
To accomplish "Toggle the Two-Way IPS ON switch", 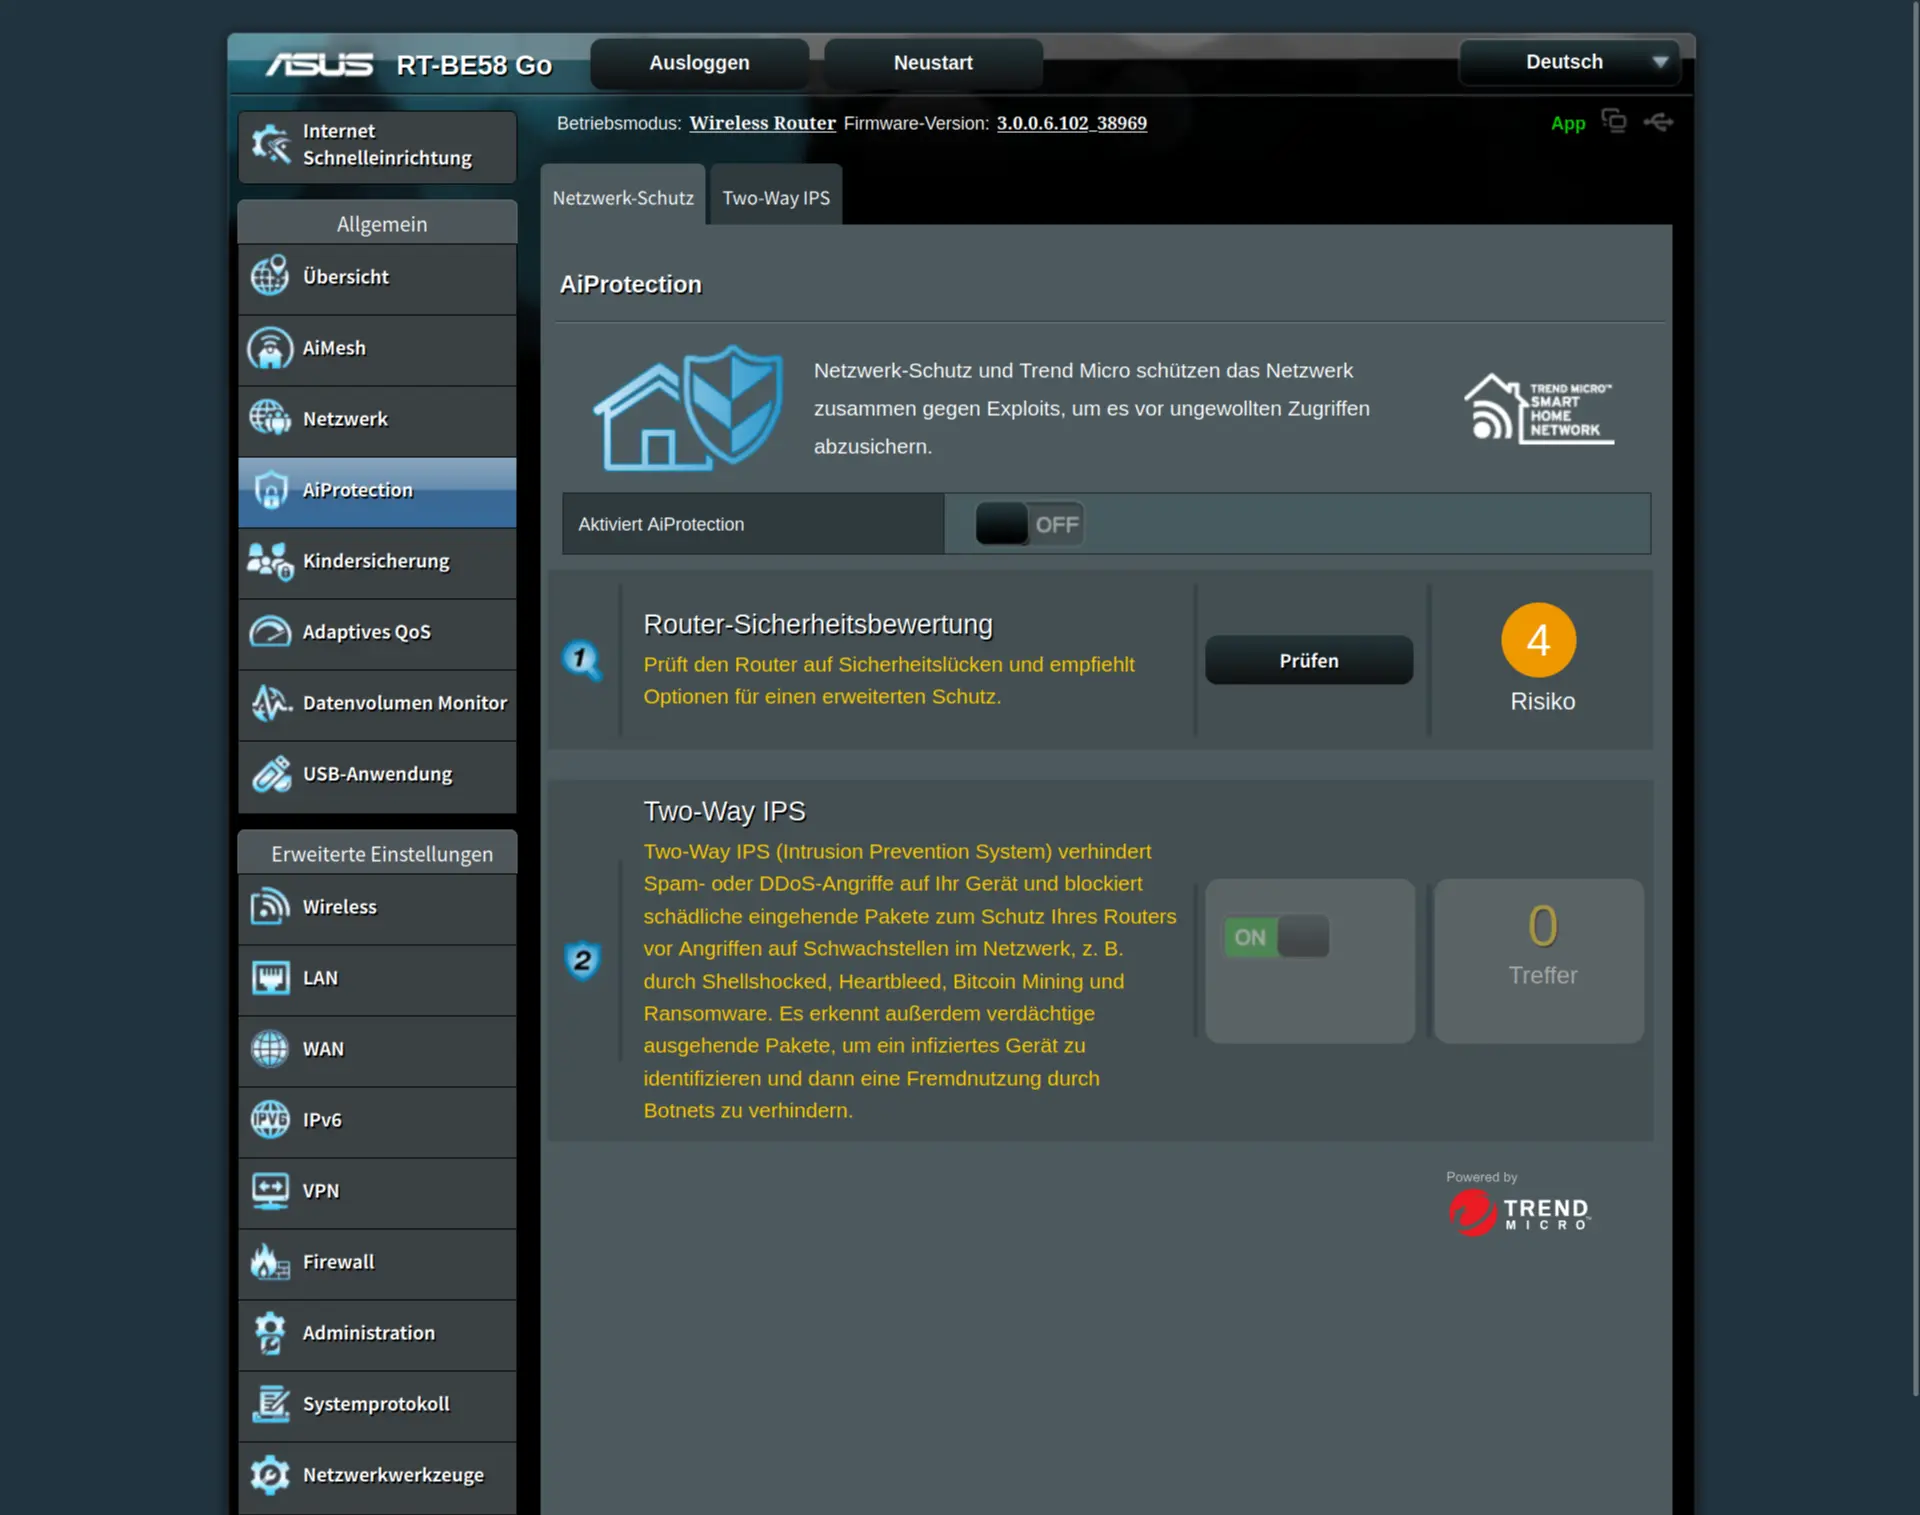I will tap(1276, 938).
